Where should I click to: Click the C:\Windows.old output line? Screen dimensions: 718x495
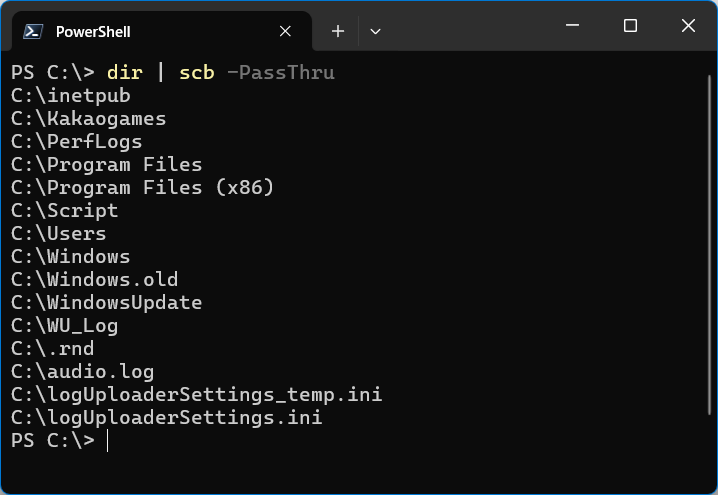[x=95, y=279]
